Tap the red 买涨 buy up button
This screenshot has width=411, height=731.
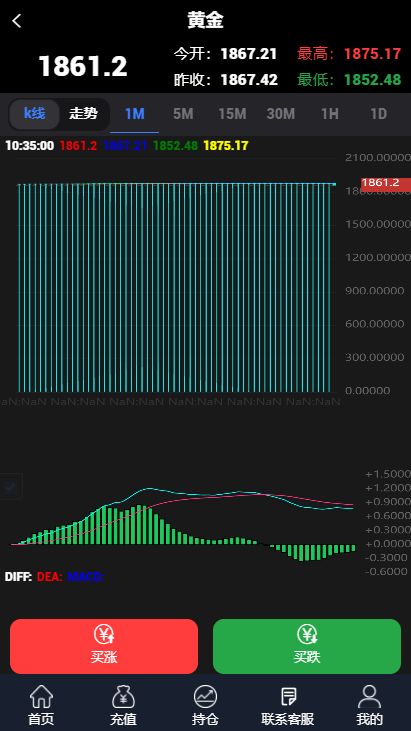tap(104, 646)
